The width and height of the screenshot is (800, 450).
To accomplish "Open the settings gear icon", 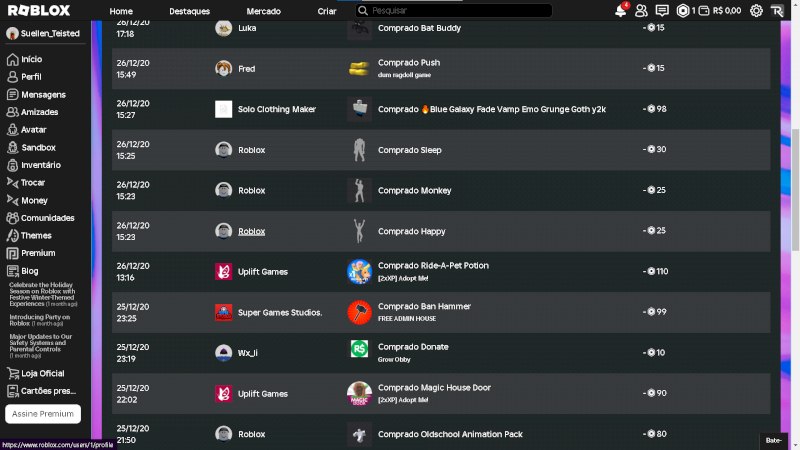I will click(x=756, y=11).
